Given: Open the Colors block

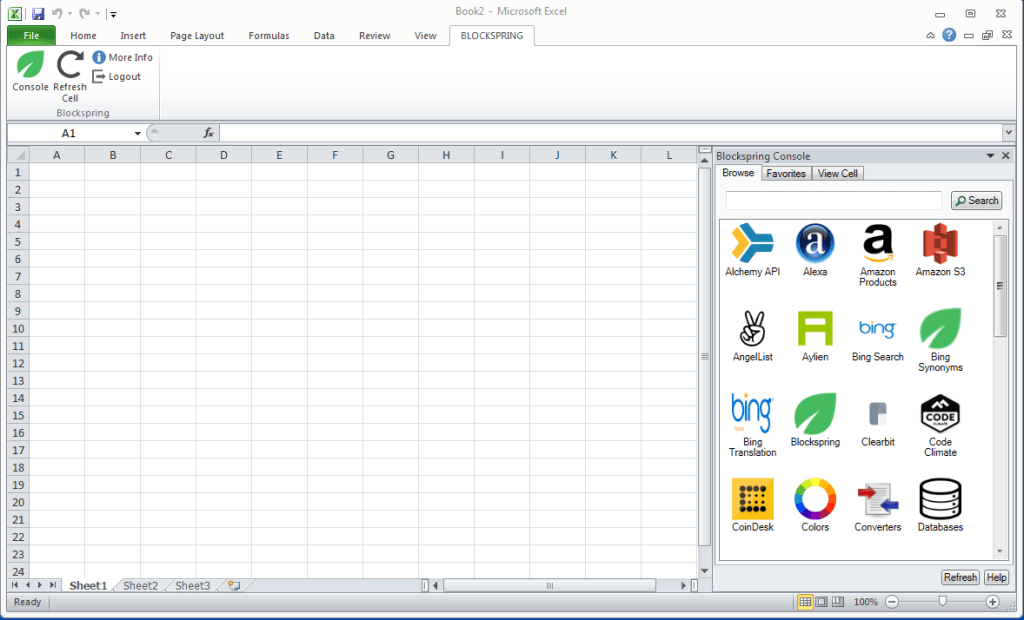Looking at the screenshot, I should (815, 506).
